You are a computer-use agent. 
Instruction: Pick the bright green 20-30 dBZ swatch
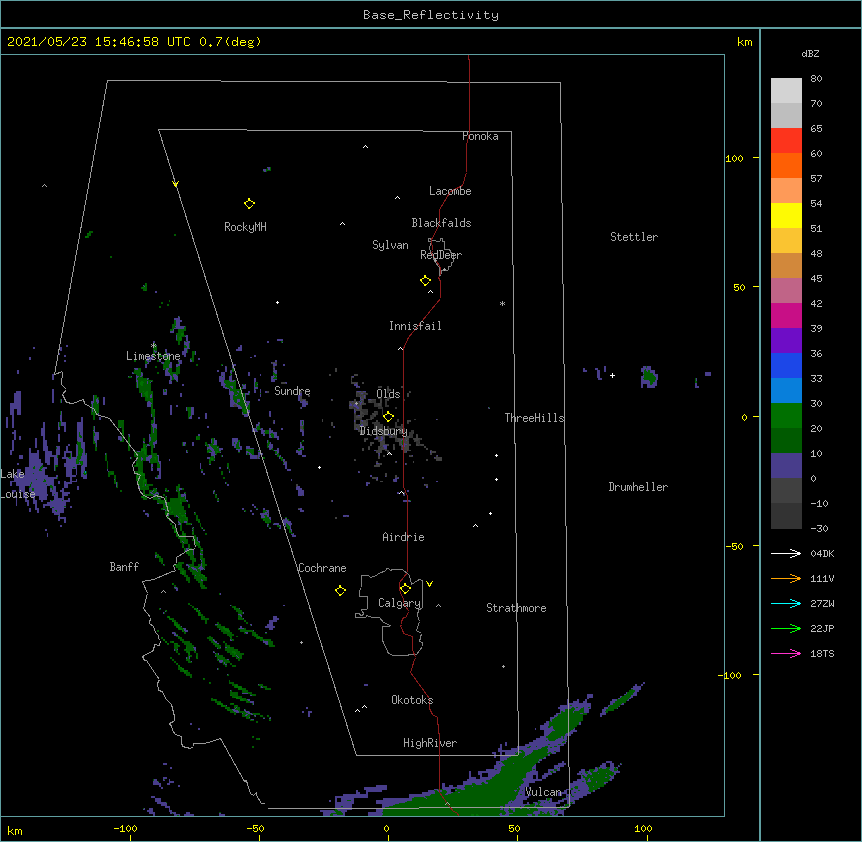(786, 416)
